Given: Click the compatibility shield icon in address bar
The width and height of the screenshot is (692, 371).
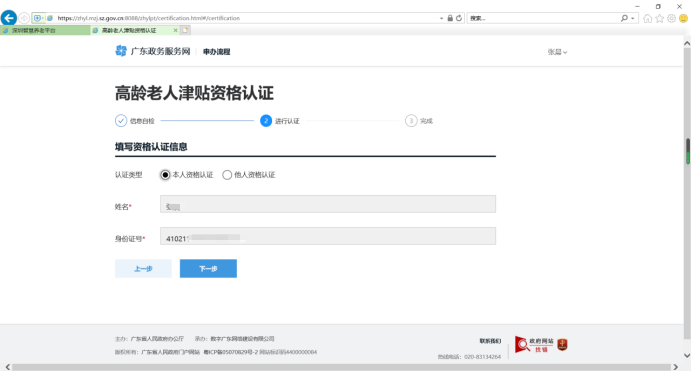Looking at the screenshot, I should pos(38,18).
